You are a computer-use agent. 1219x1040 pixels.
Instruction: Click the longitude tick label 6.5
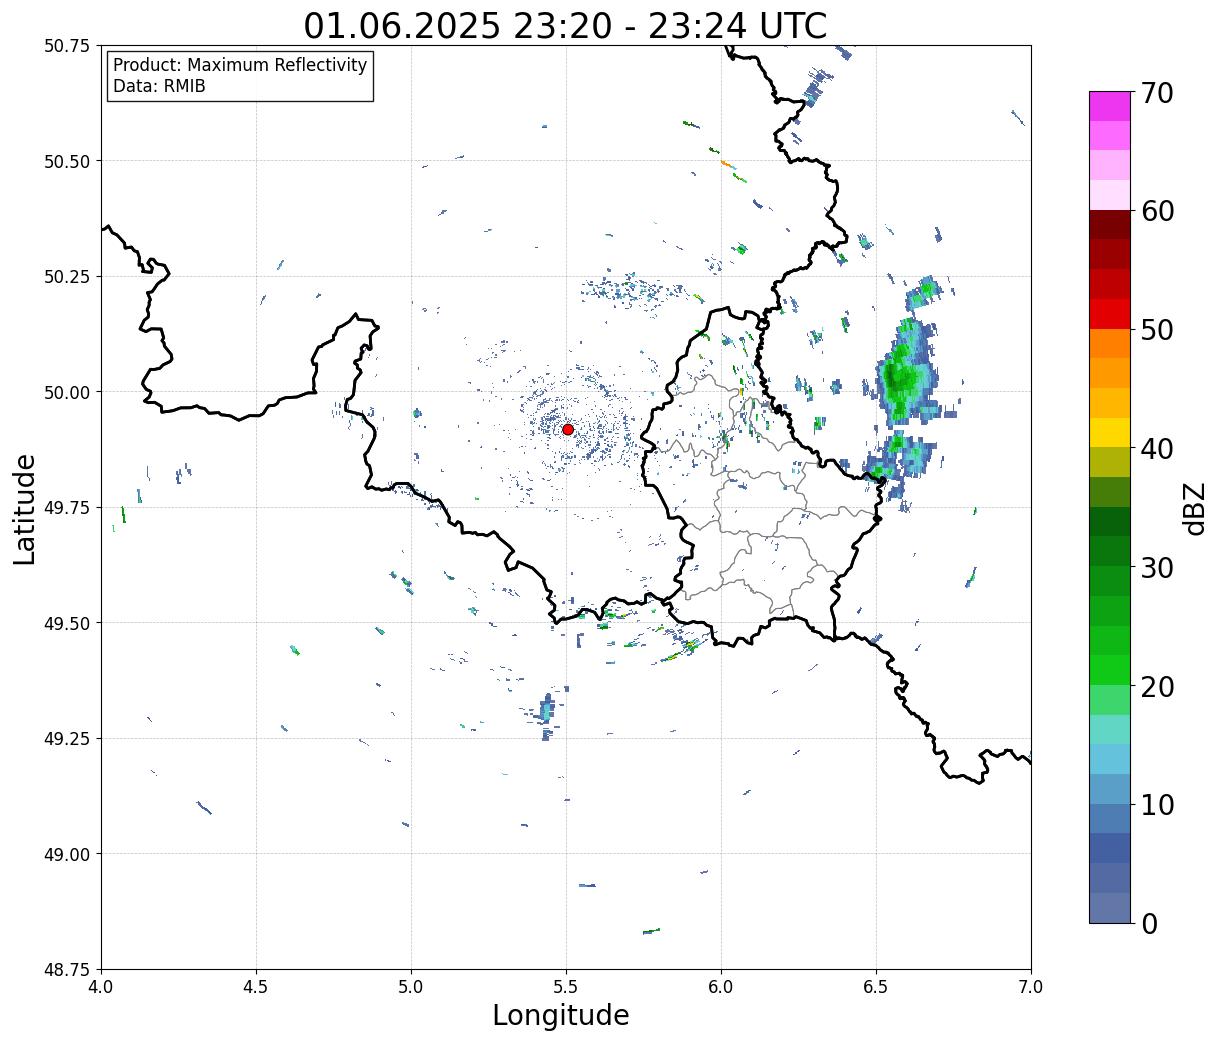(876, 987)
